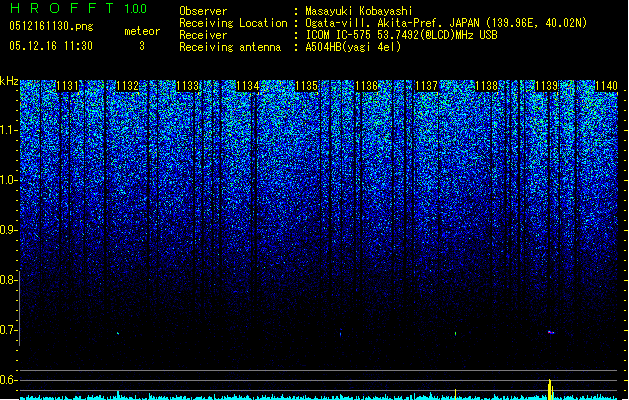Click the 'meteor' count label
The image size is (629, 400).
click(x=142, y=31)
